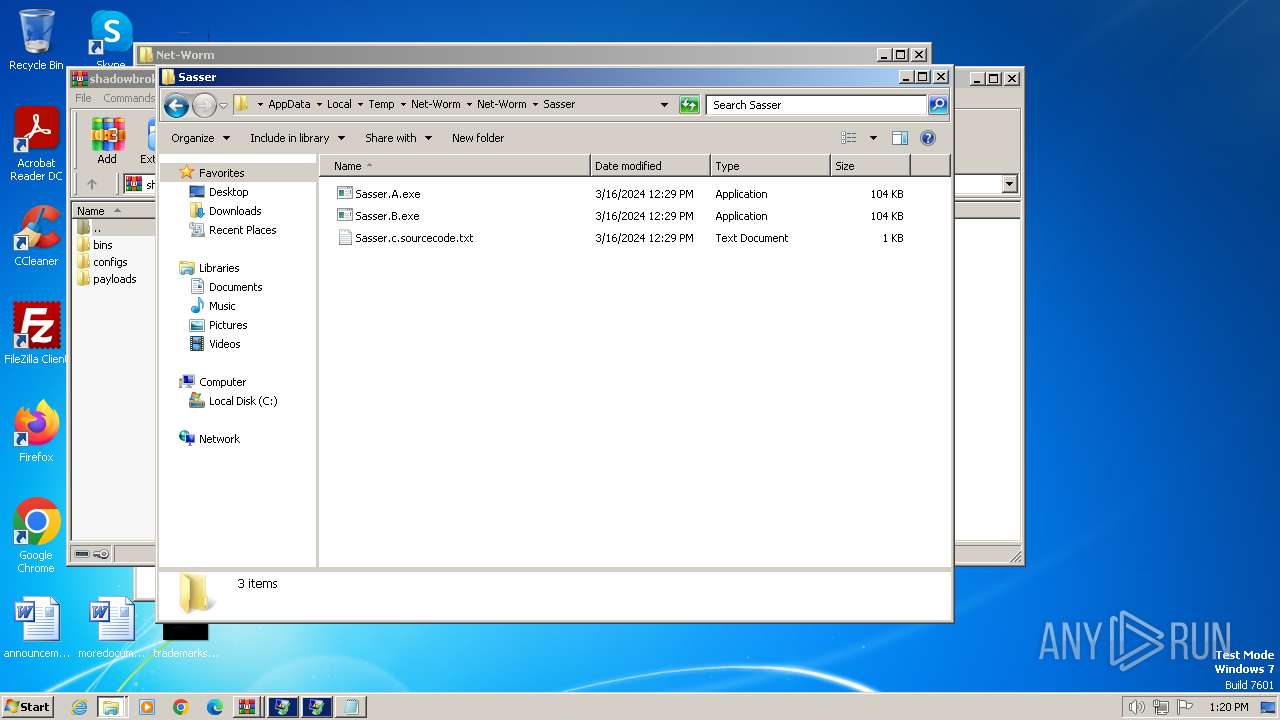This screenshot has height=720, width=1280.
Task: Open Documents library
Action: (x=235, y=287)
